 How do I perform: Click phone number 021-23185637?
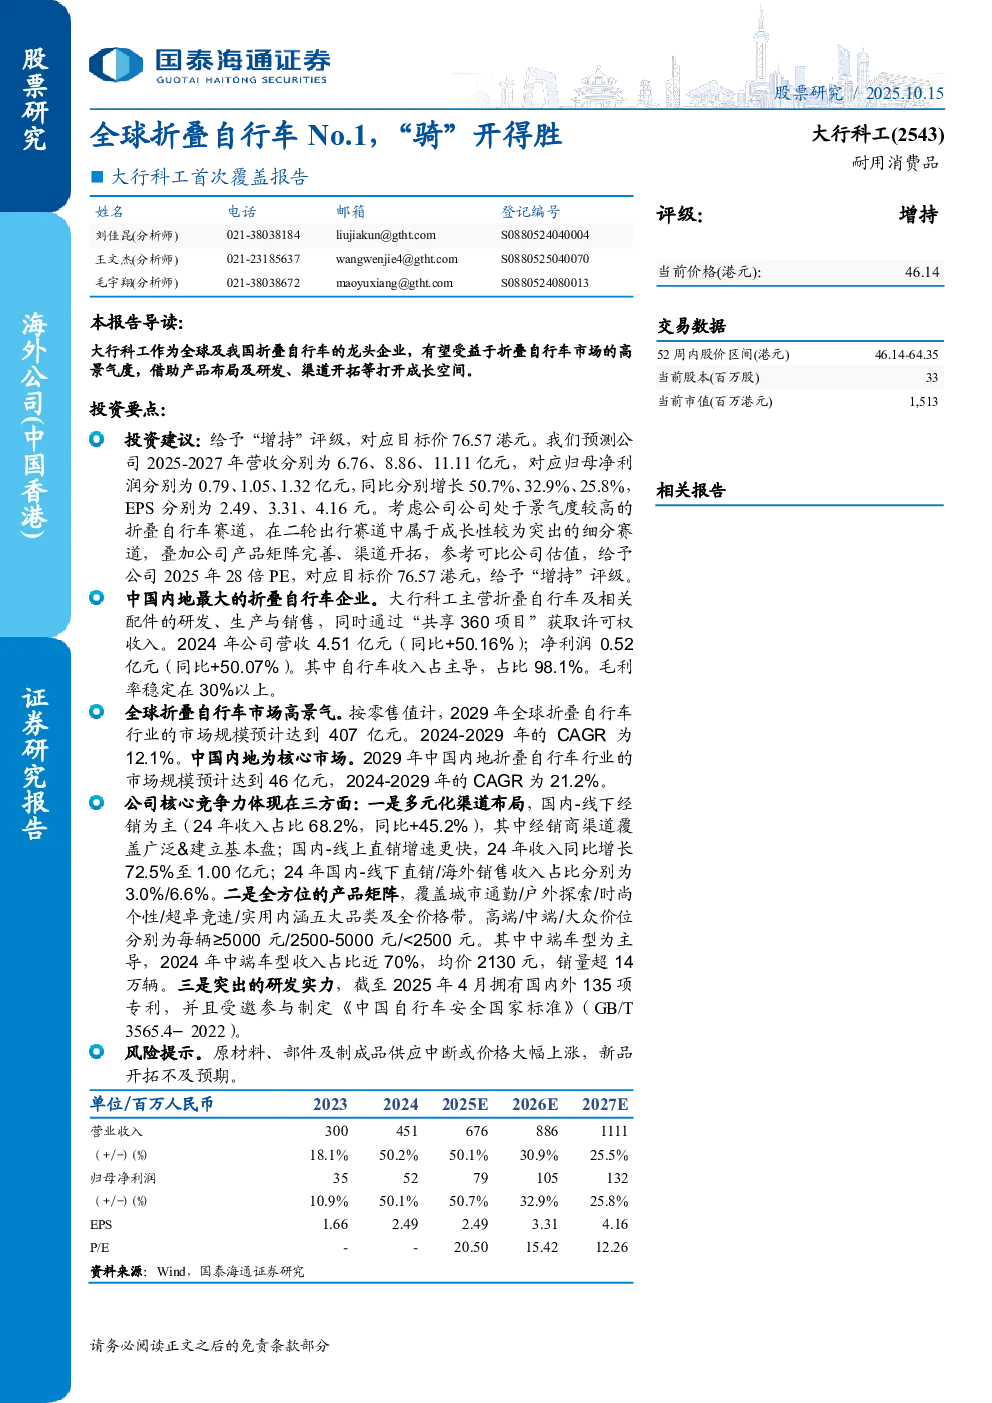click(263, 259)
